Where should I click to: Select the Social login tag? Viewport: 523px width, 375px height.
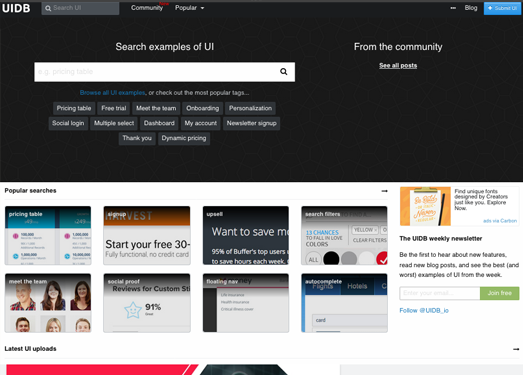[68, 123]
